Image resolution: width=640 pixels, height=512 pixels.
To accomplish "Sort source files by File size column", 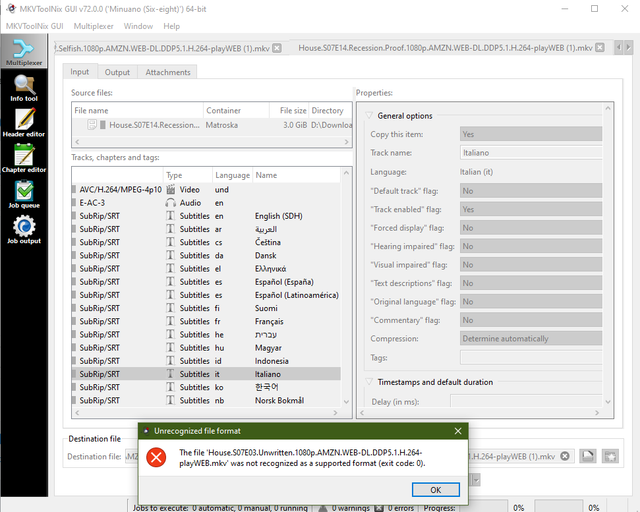I will click(x=289, y=110).
